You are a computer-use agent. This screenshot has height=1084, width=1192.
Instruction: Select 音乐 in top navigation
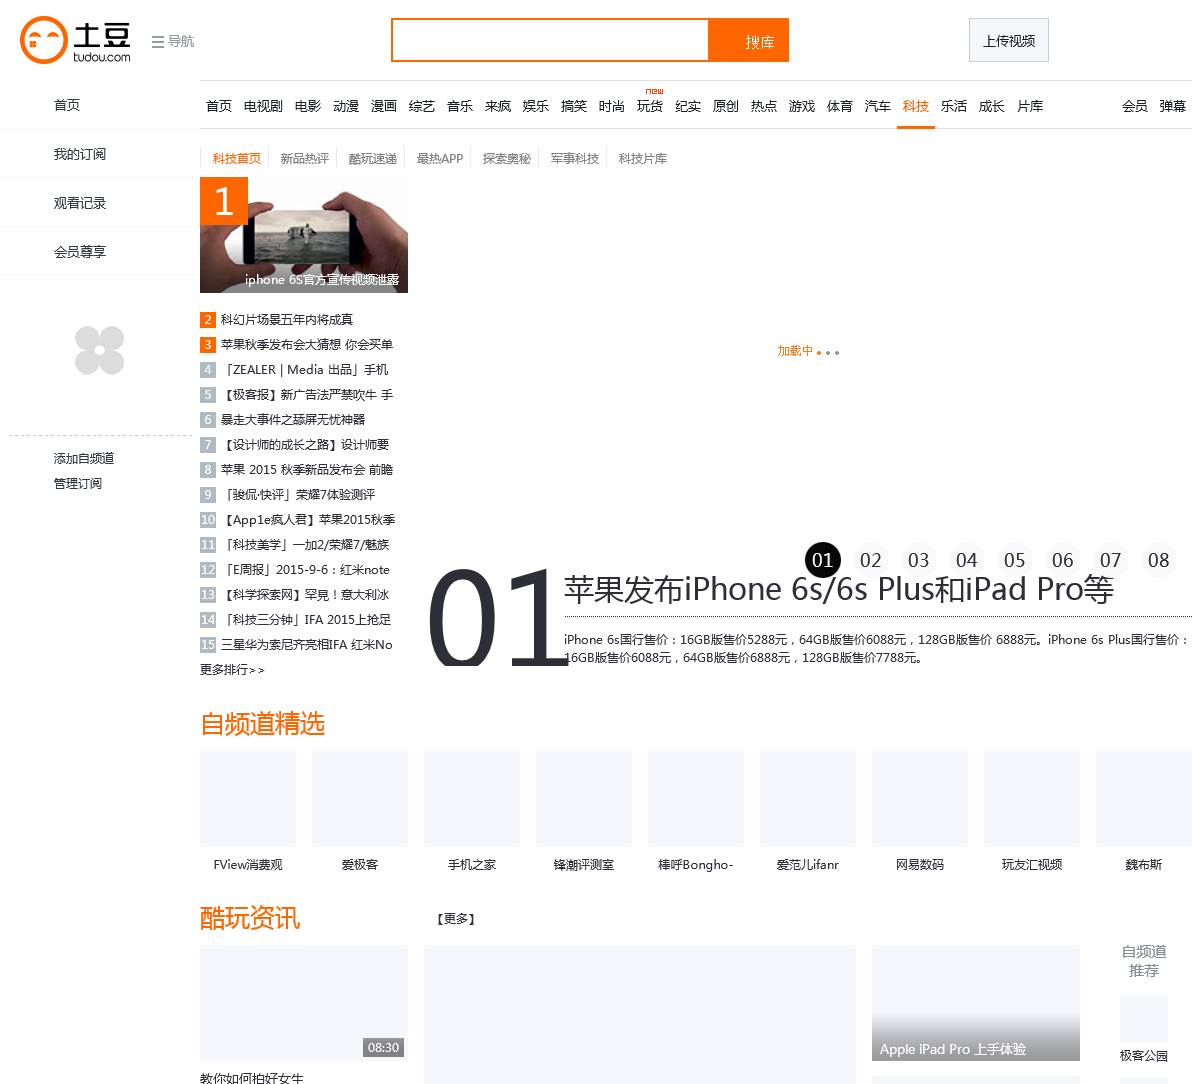[460, 106]
